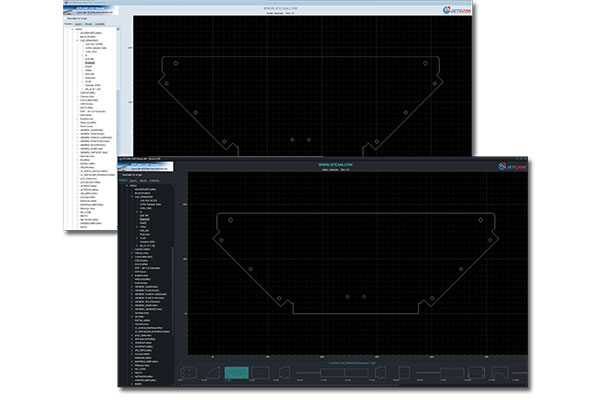Open the Layers tab in dark window
Image resolution: width=600 pixels, height=400 pixels.
133,180
